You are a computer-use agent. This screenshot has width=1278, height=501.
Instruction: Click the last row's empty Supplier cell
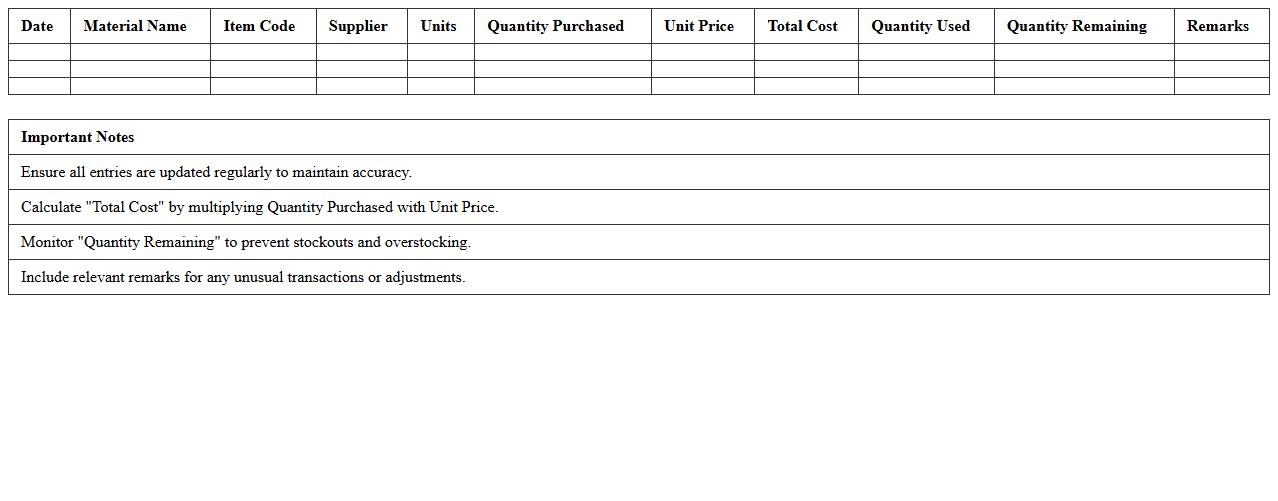tap(361, 86)
